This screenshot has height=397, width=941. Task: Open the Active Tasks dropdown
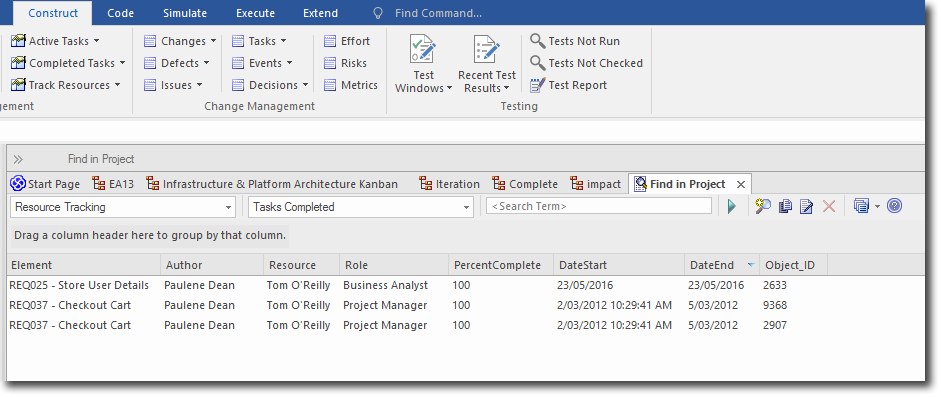point(55,41)
